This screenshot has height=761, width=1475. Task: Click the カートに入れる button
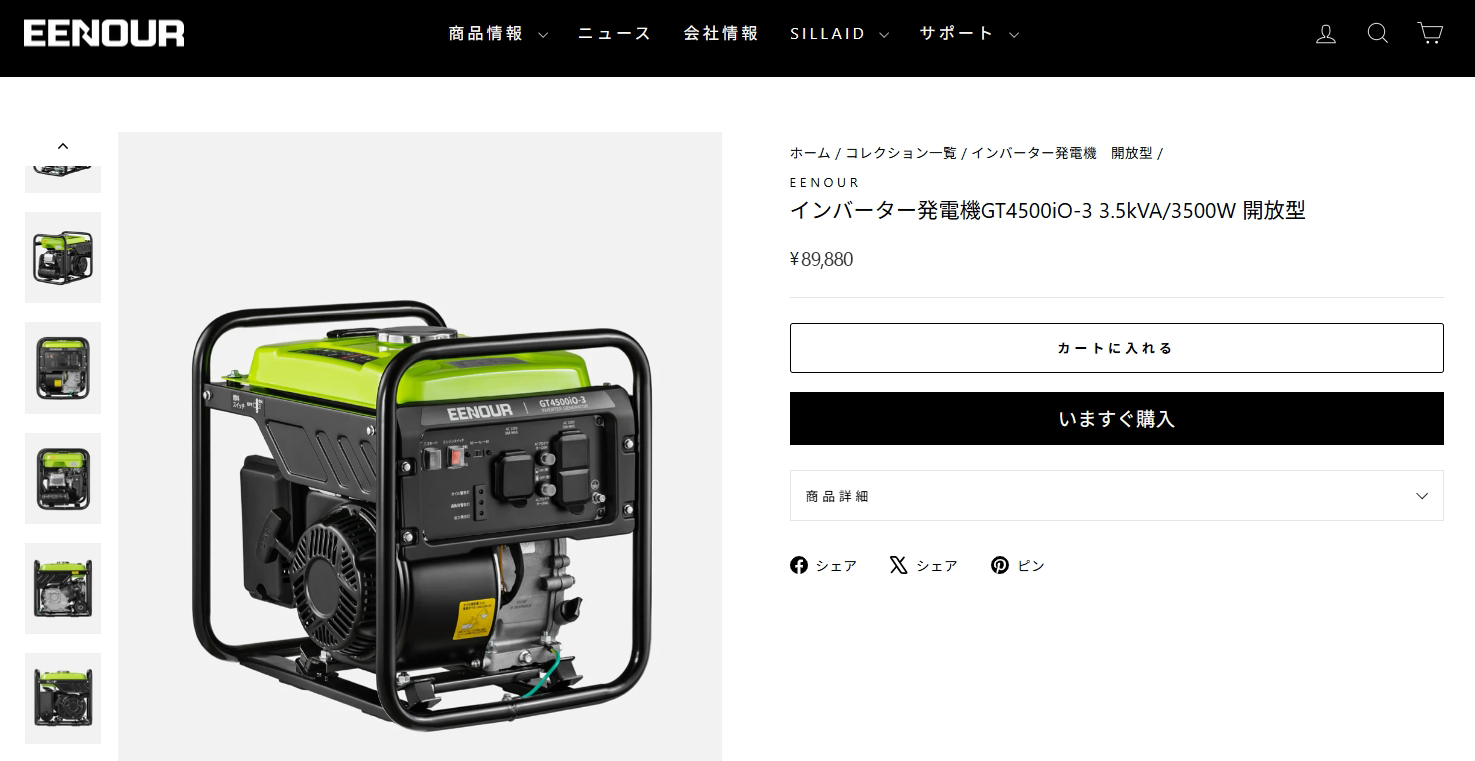1117,348
